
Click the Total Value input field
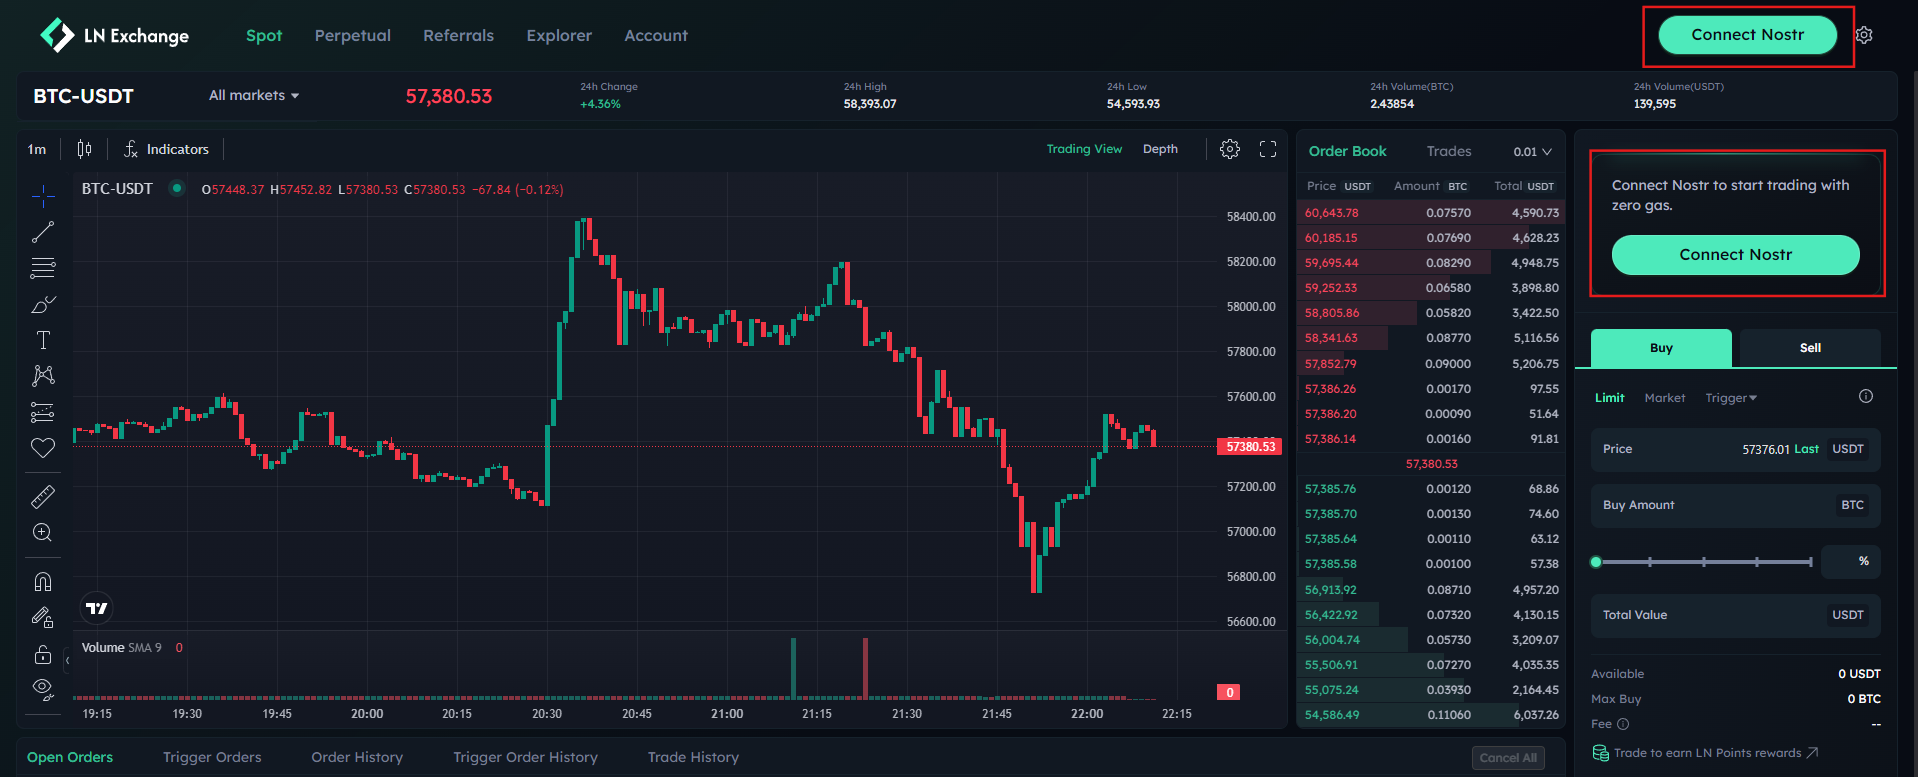click(1736, 616)
